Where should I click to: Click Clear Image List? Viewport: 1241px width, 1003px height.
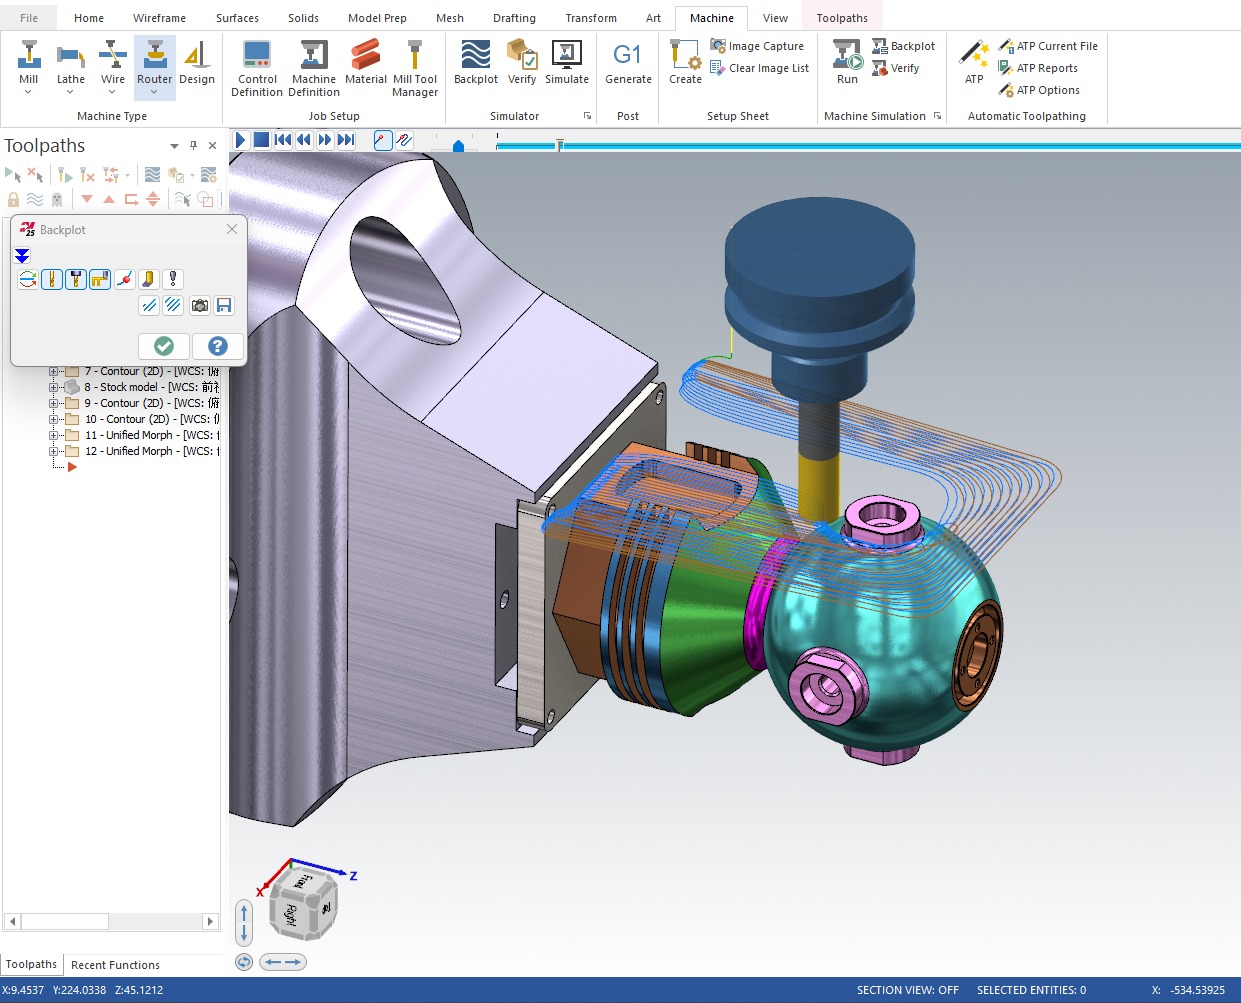point(759,68)
